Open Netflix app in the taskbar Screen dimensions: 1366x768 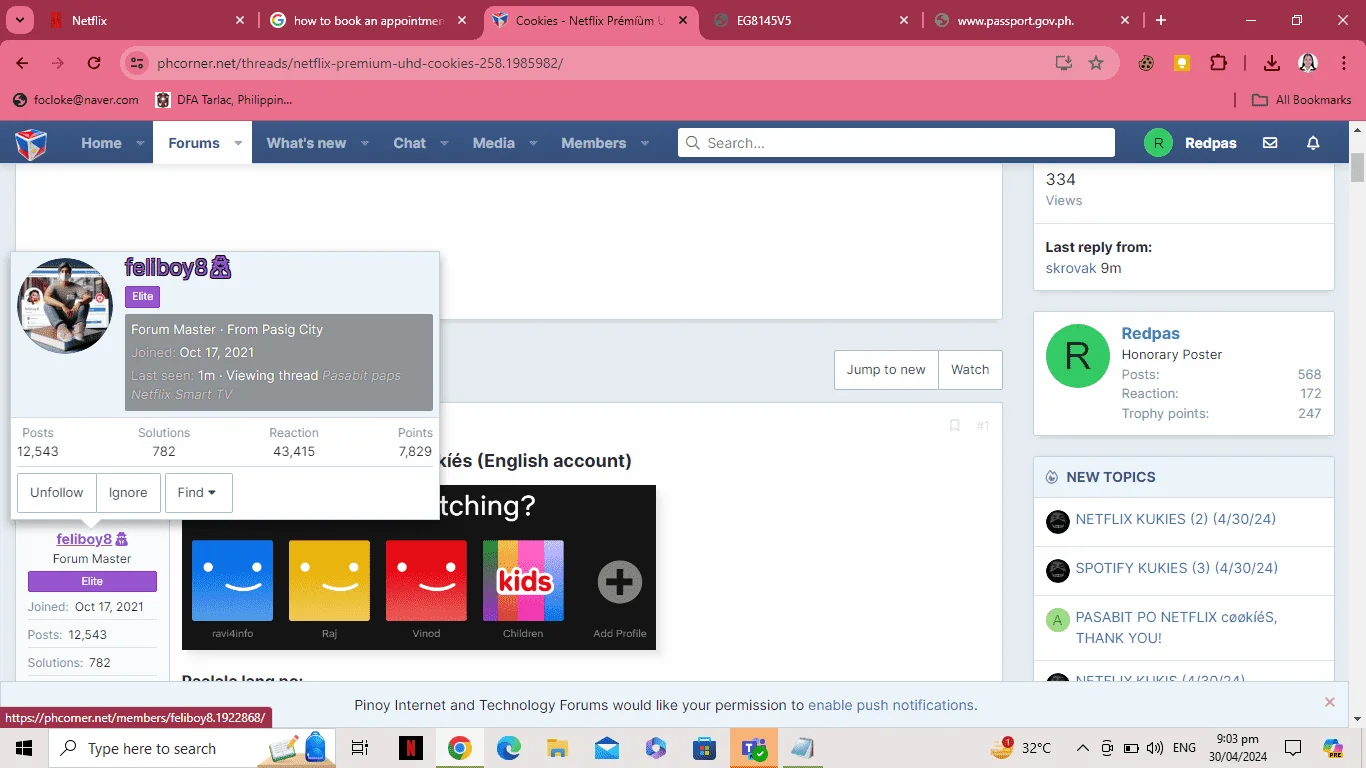point(410,748)
